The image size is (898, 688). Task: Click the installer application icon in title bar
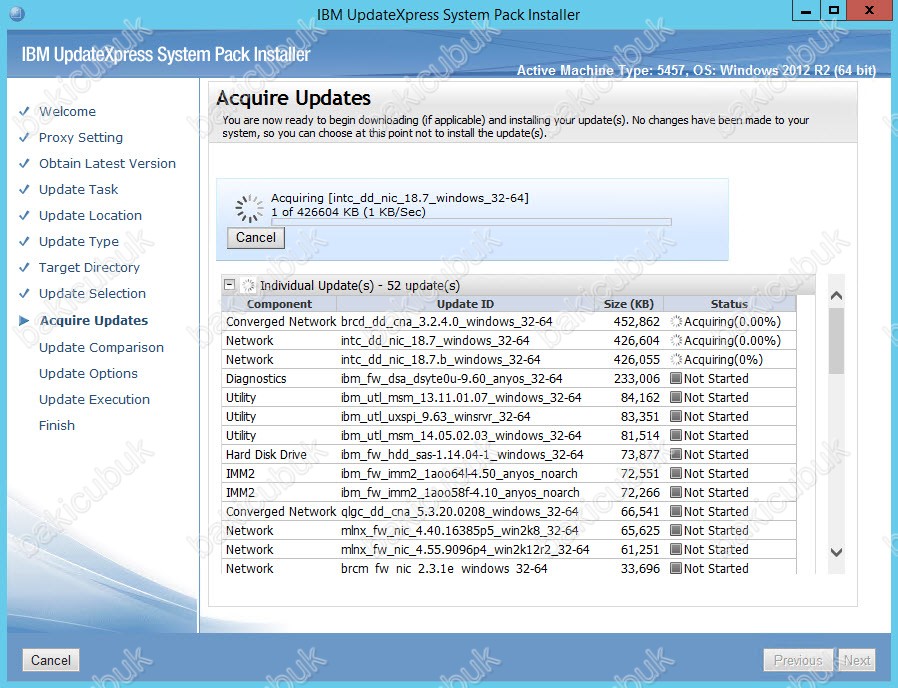click(17, 13)
